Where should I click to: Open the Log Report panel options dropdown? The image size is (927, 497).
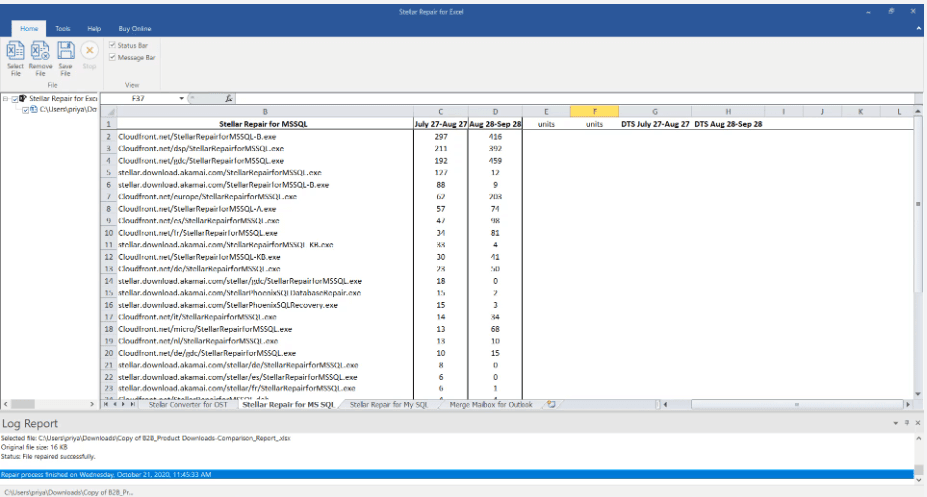[x=896, y=423]
